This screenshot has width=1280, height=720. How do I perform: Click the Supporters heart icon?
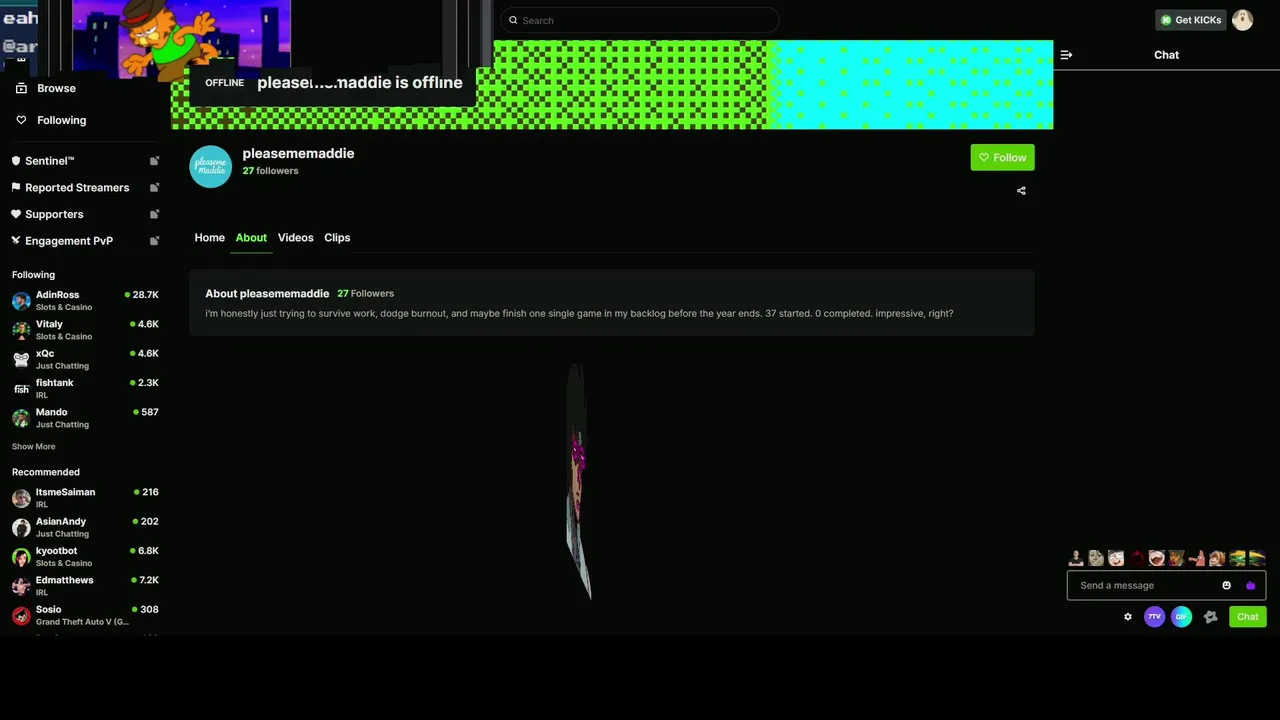tap(16, 214)
